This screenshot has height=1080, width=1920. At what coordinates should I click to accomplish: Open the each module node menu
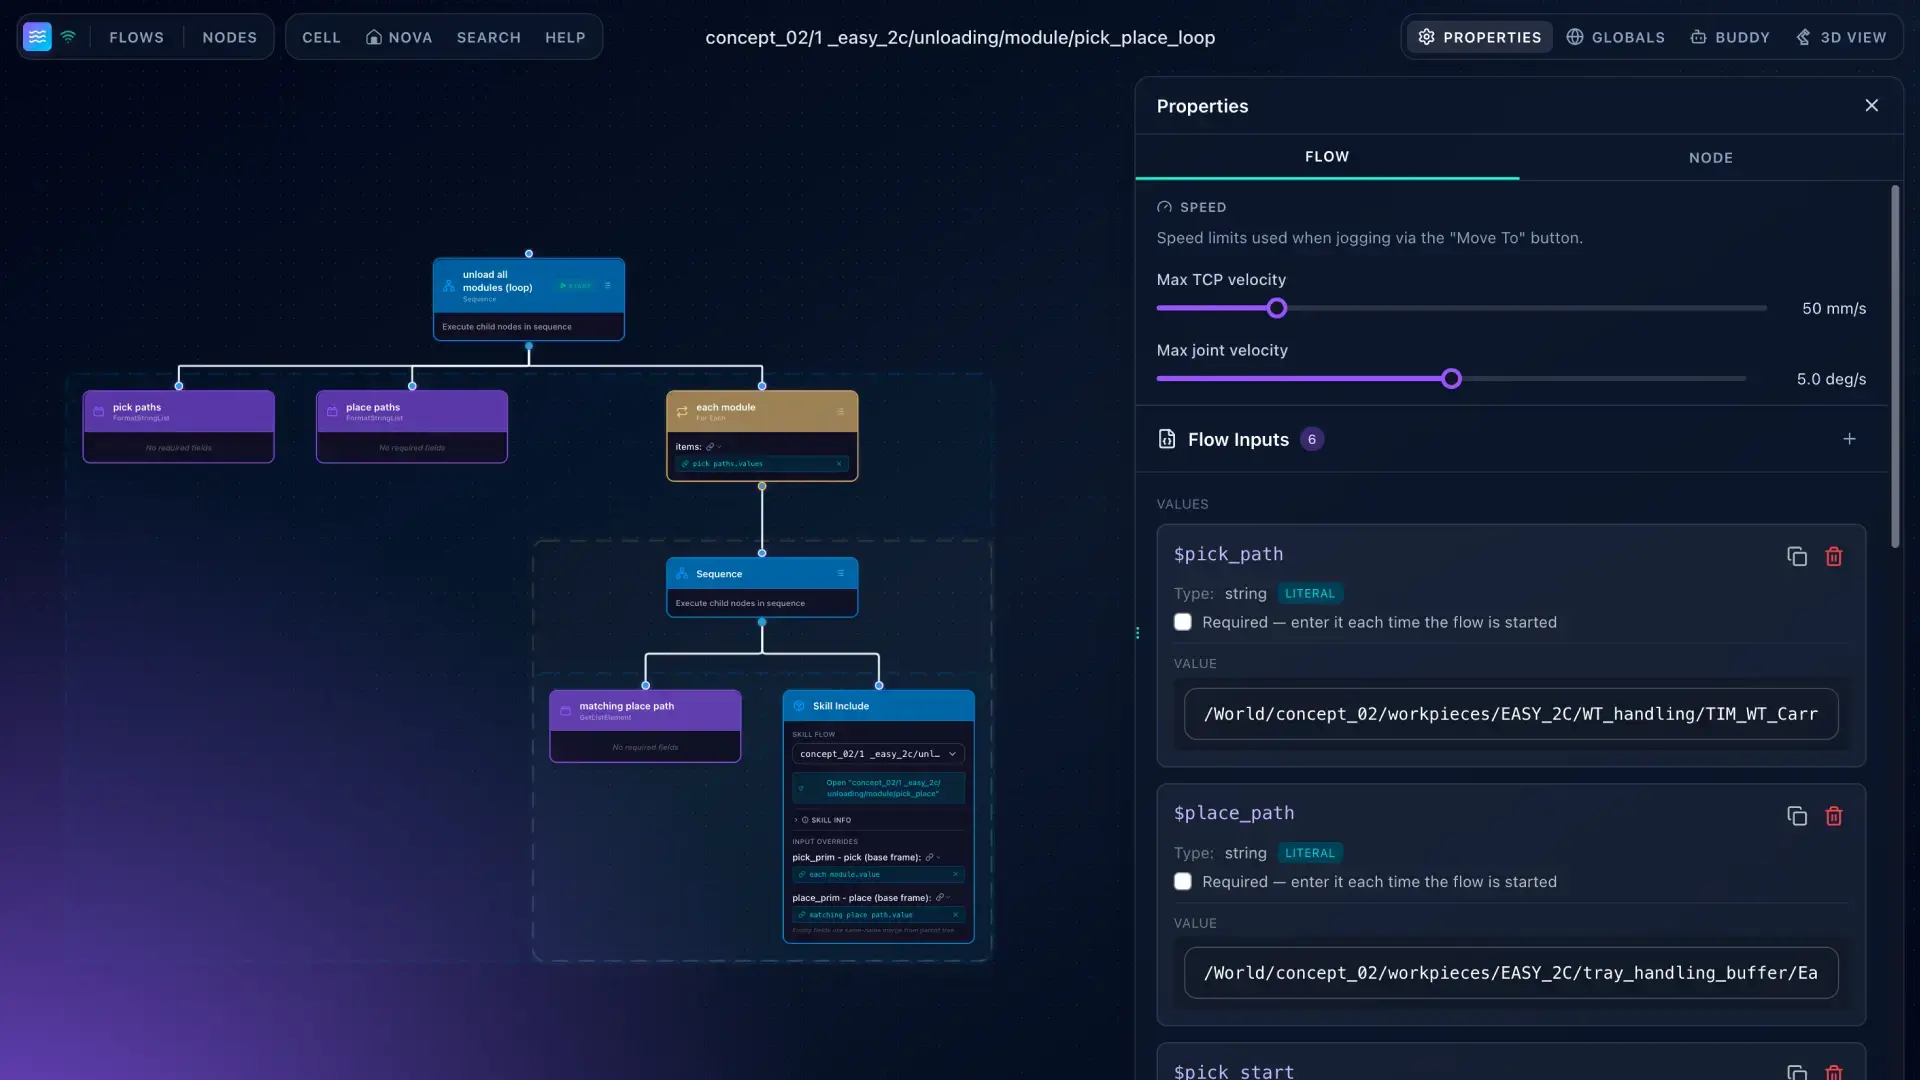(x=840, y=411)
